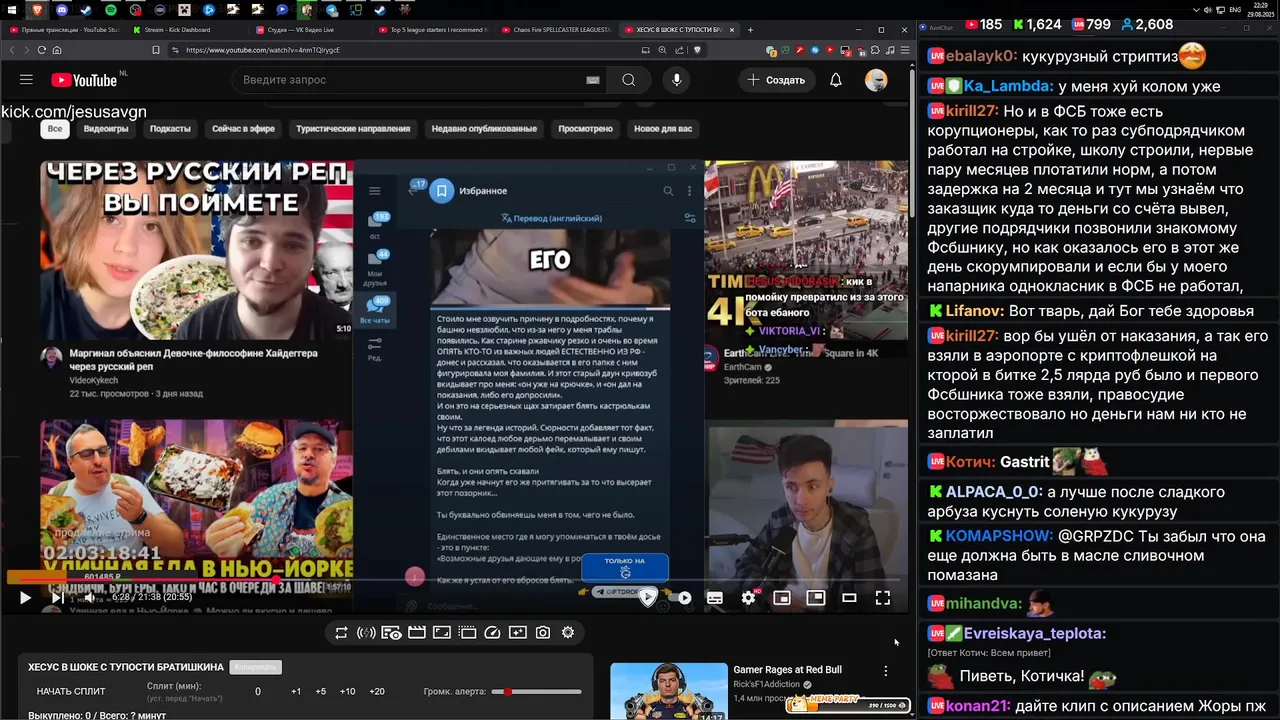
Task: Click 'НАЧАТЬ СПЛИТ' button
Action: (x=71, y=692)
